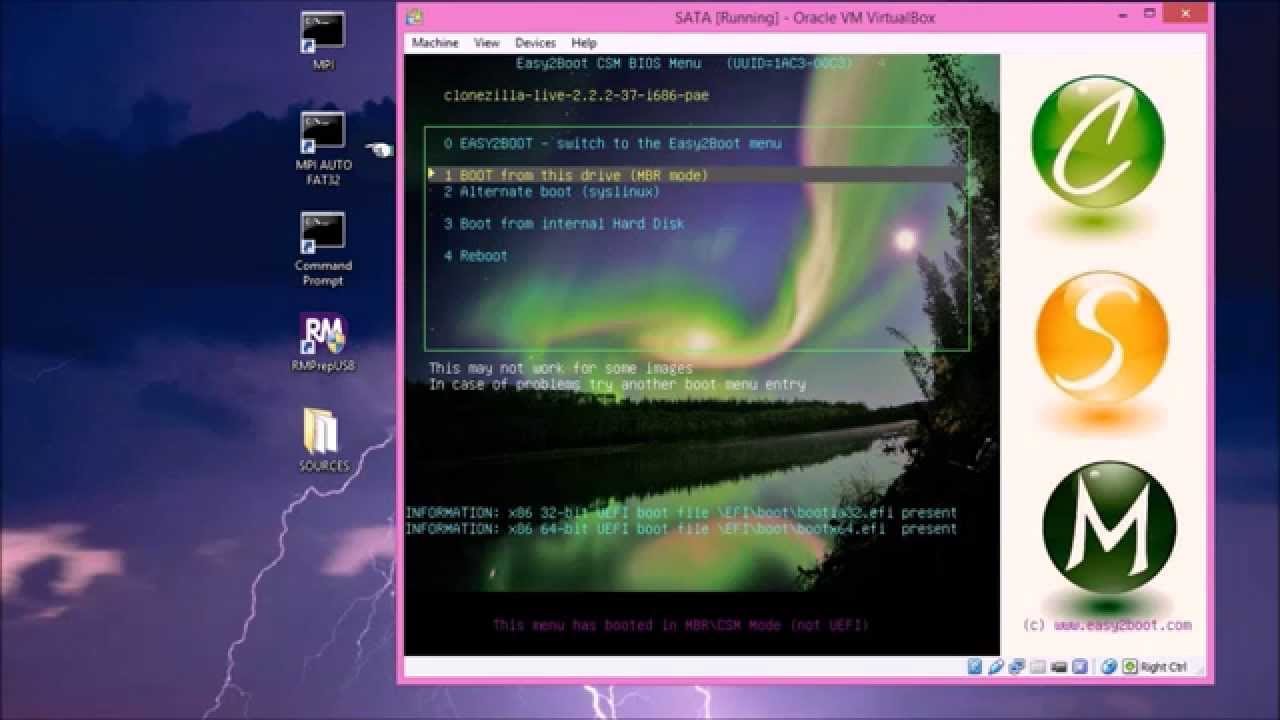Viewport: 1280px width, 720px height.
Task: Open the MPI desktop shortcut
Action: [x=323, y=41]
